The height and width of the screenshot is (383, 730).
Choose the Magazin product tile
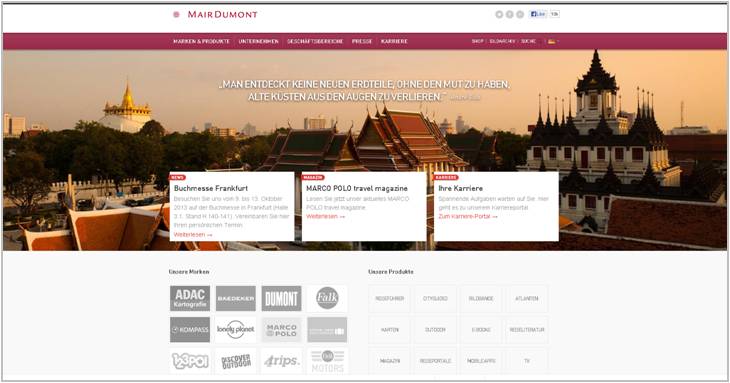(390, 361)
